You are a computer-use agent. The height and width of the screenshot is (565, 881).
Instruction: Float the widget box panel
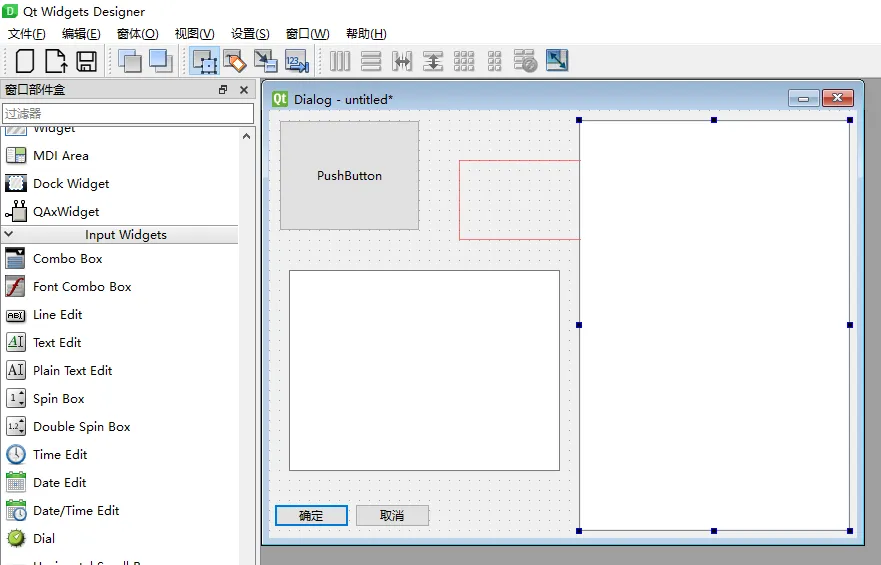point(223,89)
